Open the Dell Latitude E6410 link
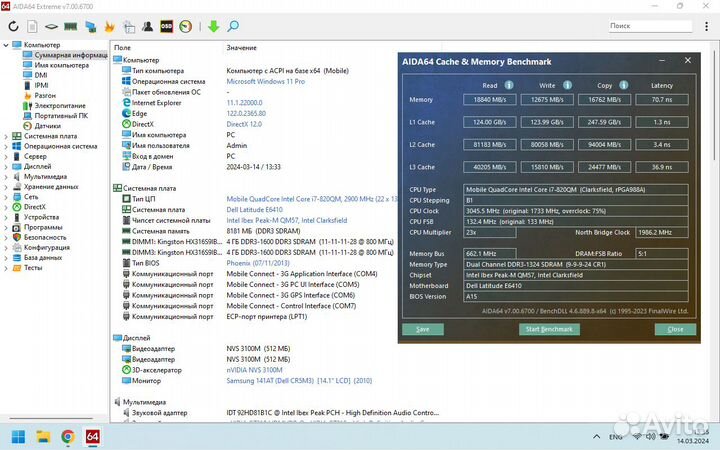Image resolution: width=720 pixels, height=450 pixels. [x=254, y=210]
